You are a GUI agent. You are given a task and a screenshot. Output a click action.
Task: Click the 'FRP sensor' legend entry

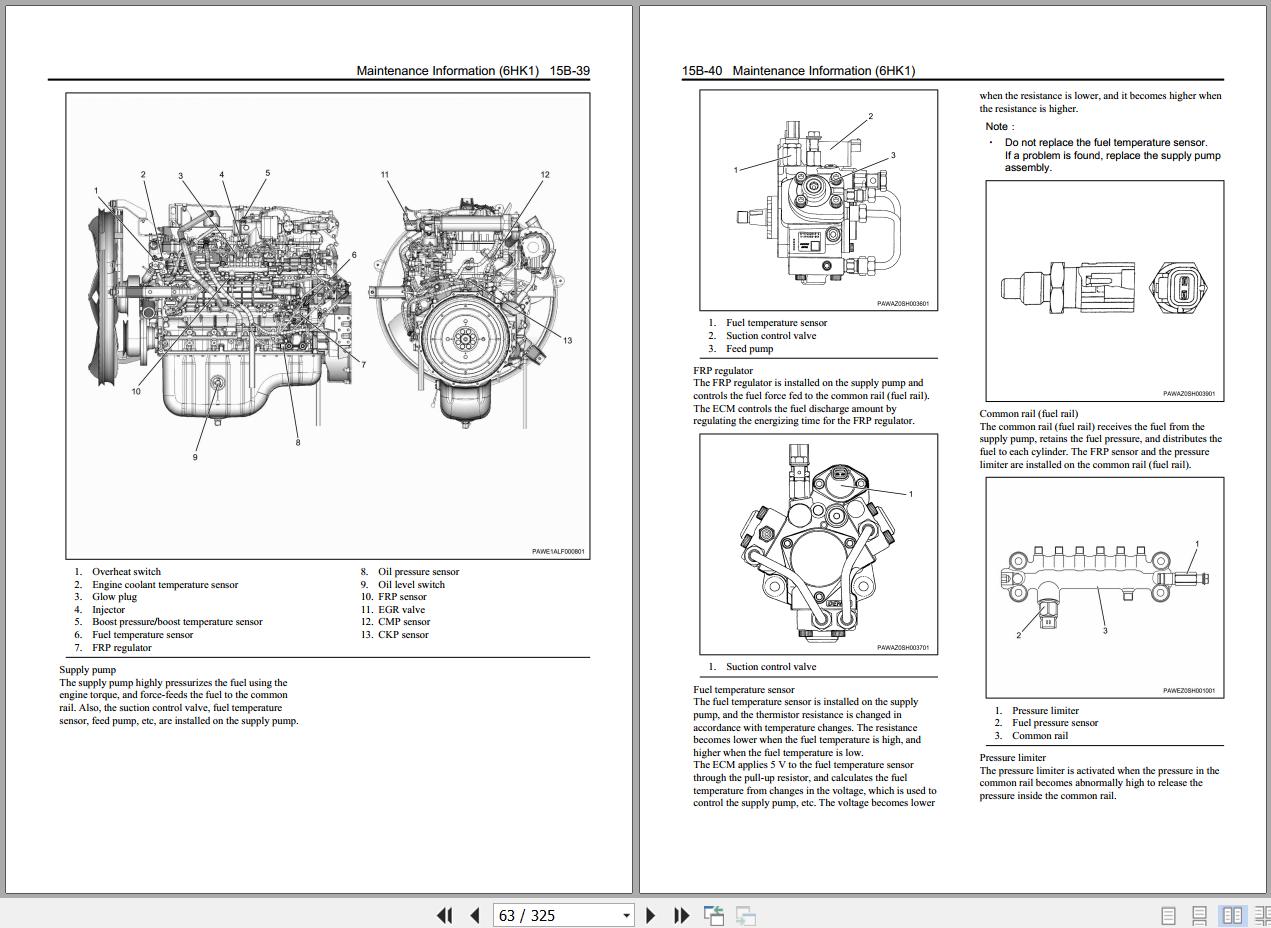[x=402, y=597]
